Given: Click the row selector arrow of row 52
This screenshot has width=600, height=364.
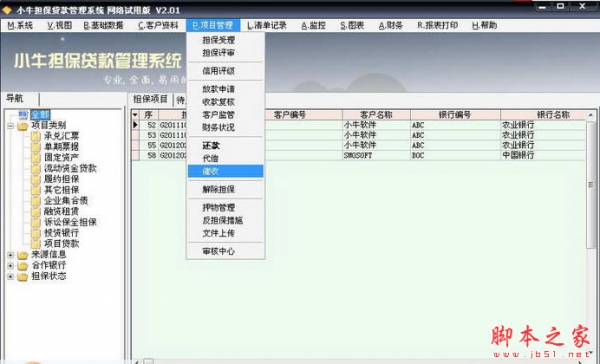Looking at the screenshot, I should (135, 125).
